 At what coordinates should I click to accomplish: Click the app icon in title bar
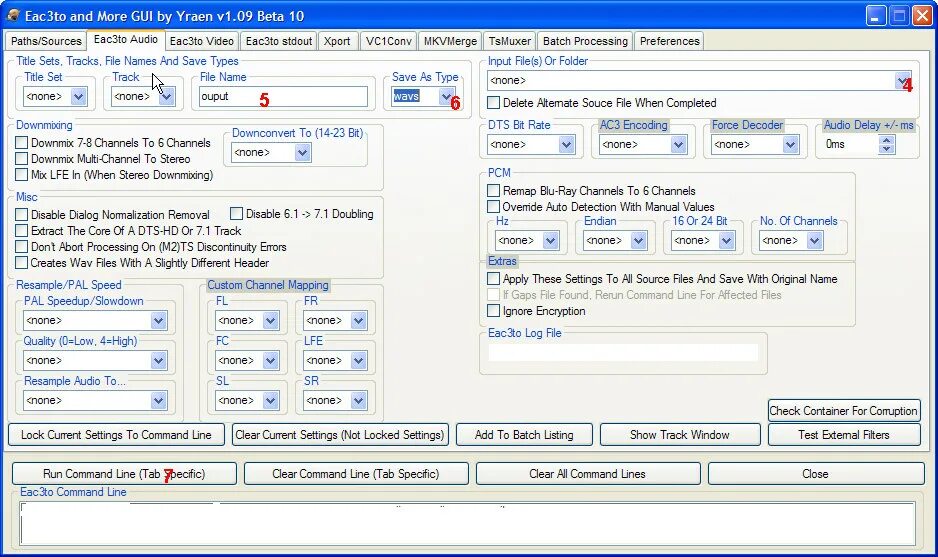tap(13, 15)
